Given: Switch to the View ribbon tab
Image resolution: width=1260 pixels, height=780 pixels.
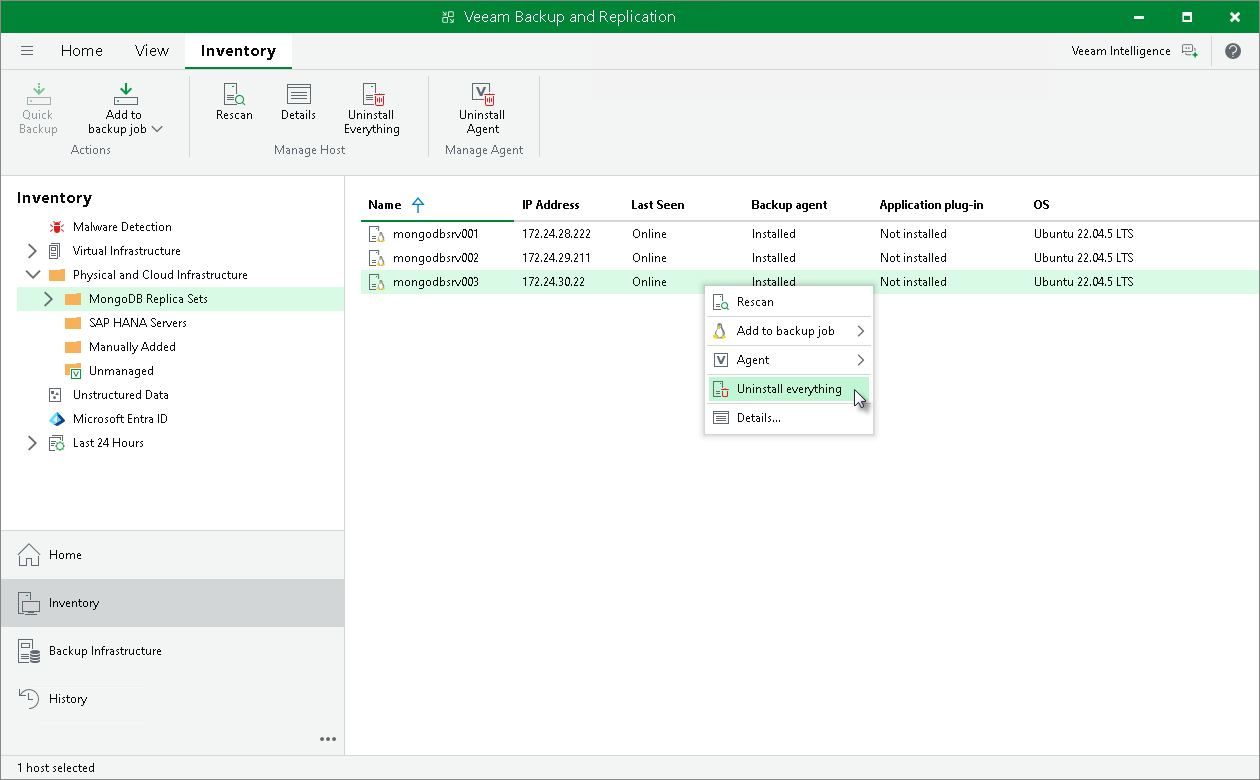Looking at the screenshot, I should [x=152, y=51].
